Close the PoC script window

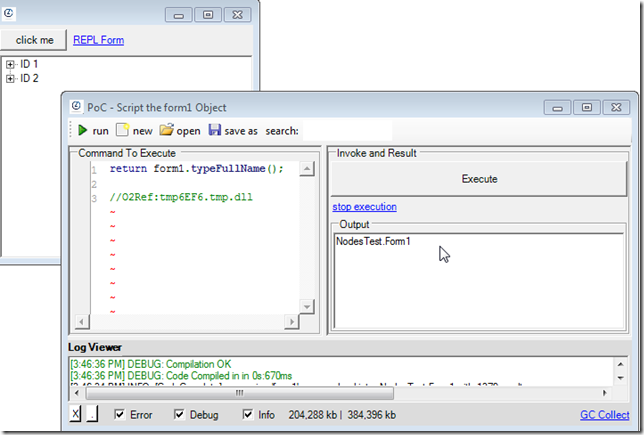(x=616, y=108)
